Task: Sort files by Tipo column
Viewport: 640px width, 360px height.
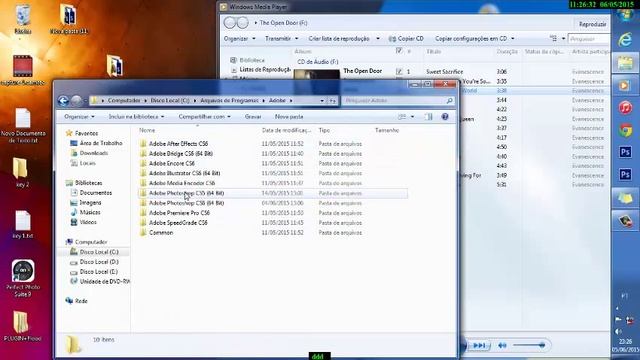Action: pyautogui.click(x=324, y=130)
